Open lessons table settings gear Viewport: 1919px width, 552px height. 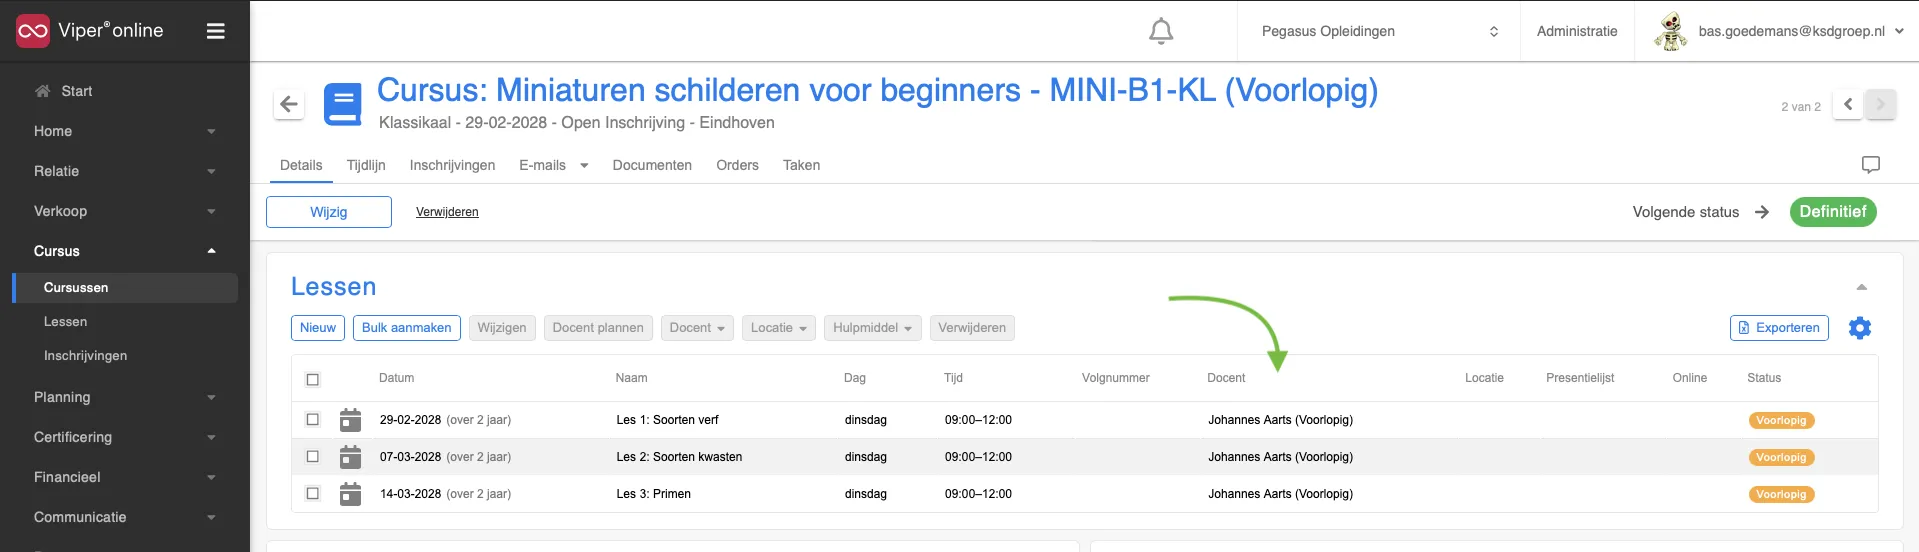coord(1860,328)
